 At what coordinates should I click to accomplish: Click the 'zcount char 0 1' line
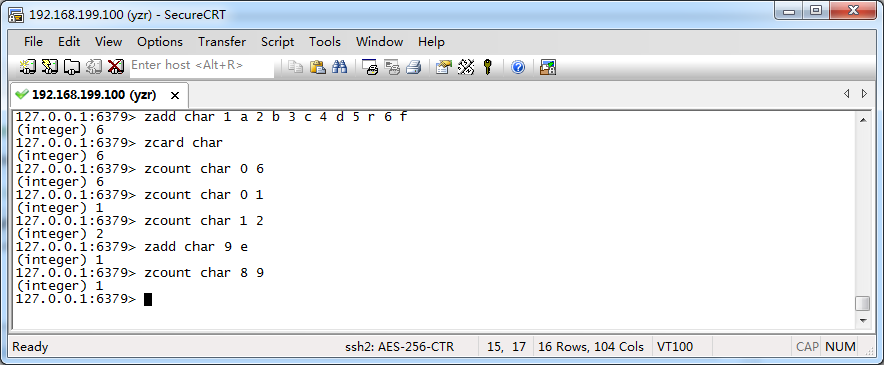(140, 195)
